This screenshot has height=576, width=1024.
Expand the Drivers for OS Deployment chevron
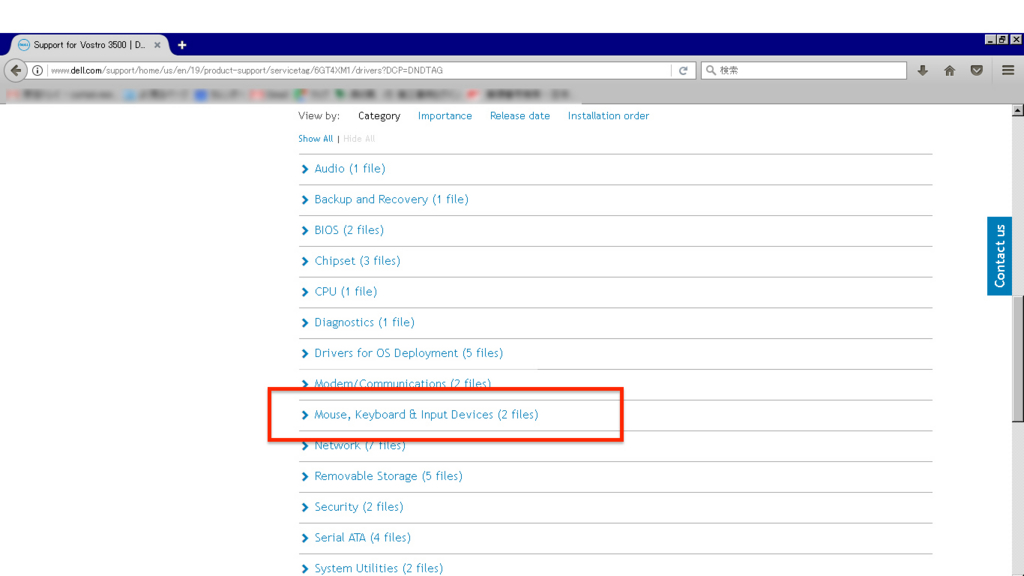click(305, 353)
